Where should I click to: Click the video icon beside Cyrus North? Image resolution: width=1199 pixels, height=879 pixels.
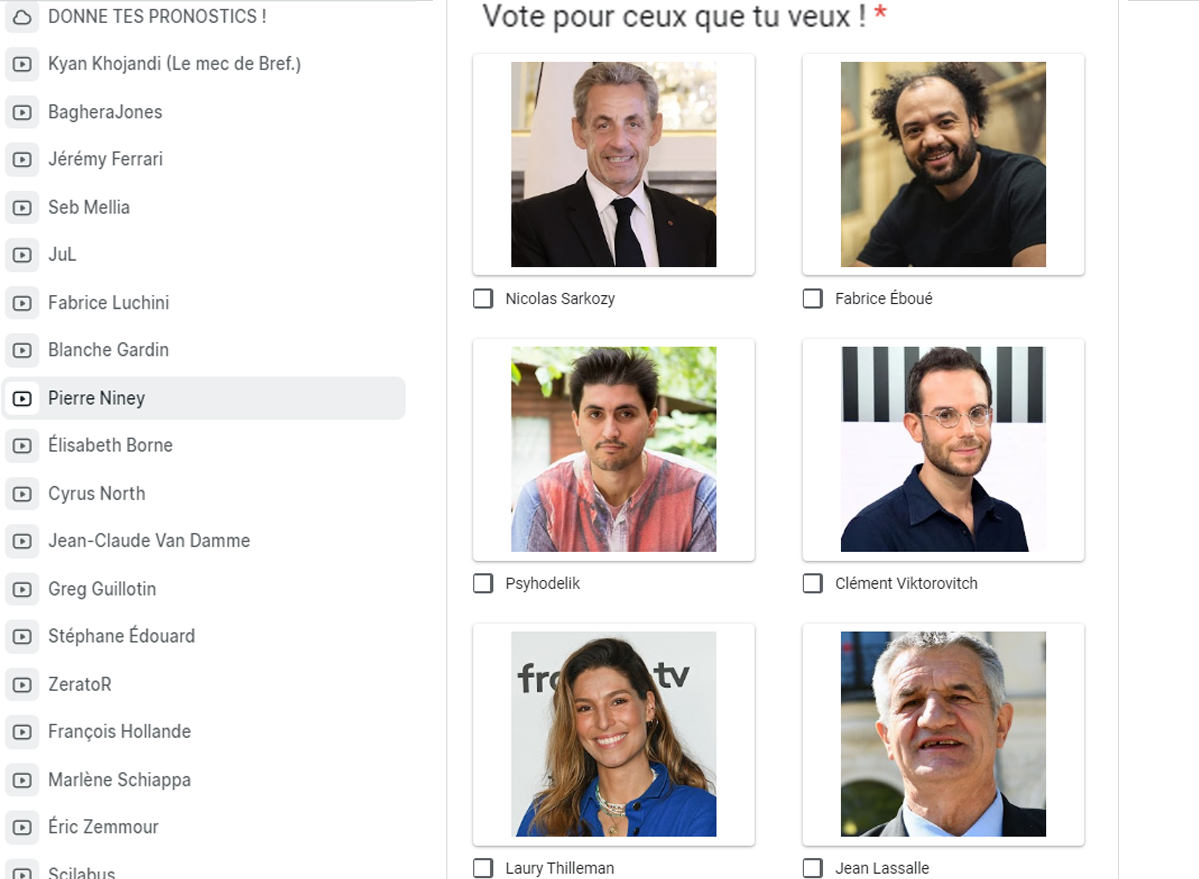(22, 494)
